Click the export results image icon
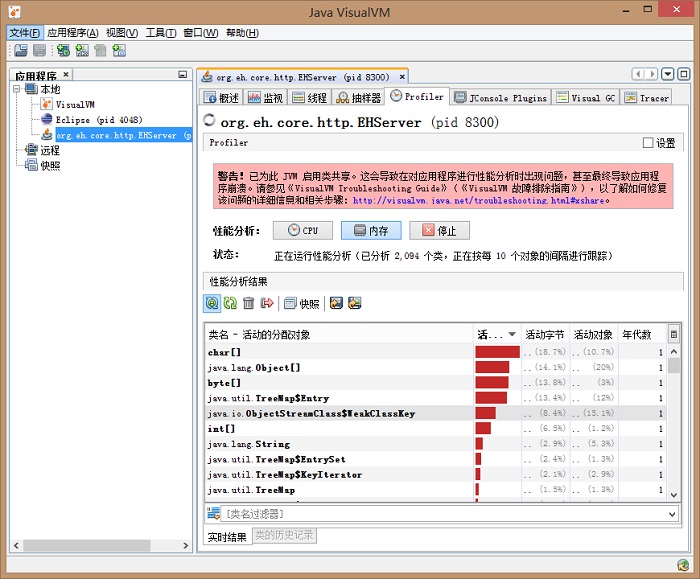Screen dimensions: 700x579 point(336,304)
